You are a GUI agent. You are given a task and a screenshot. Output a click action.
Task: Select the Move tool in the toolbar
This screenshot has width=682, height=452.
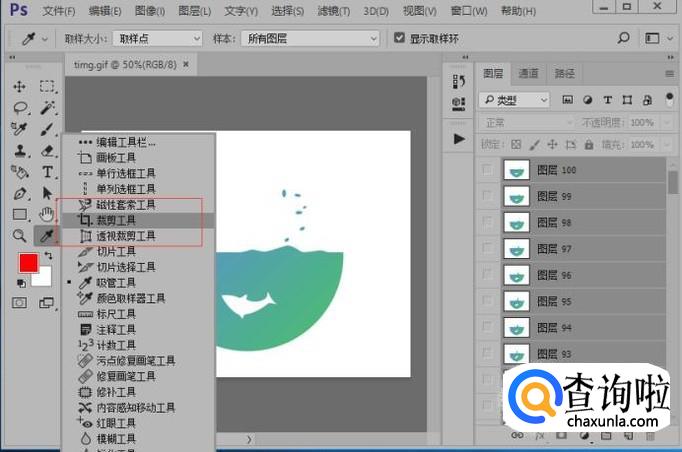[19, 87]
